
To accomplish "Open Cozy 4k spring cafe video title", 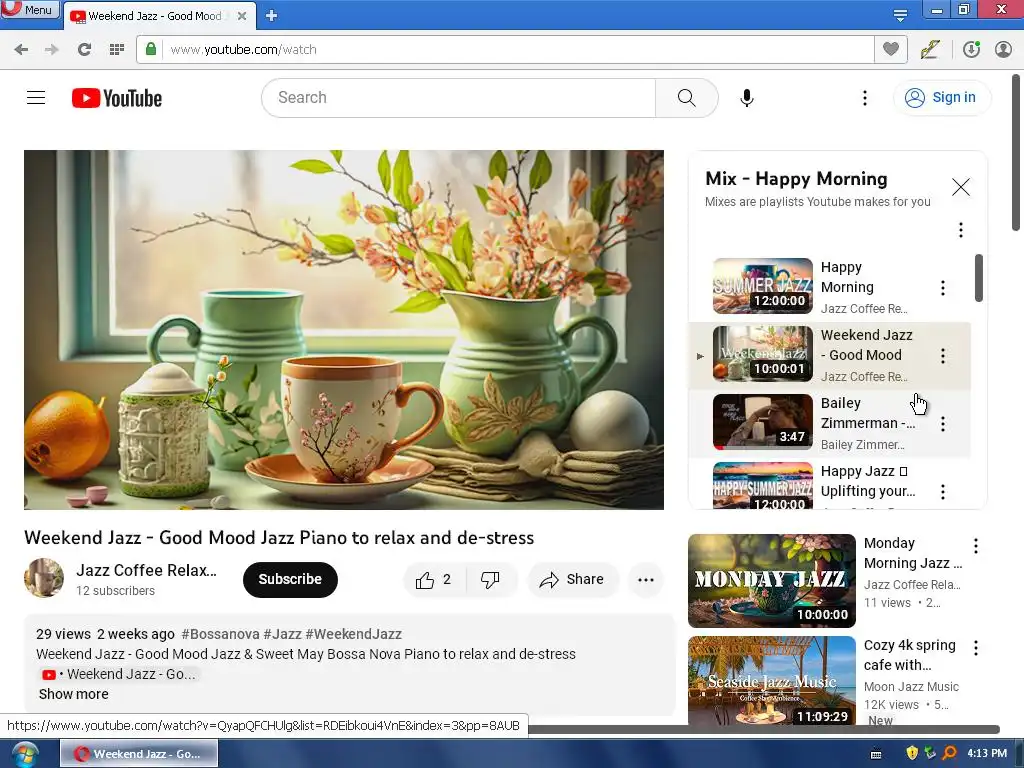I will [909, 655].
